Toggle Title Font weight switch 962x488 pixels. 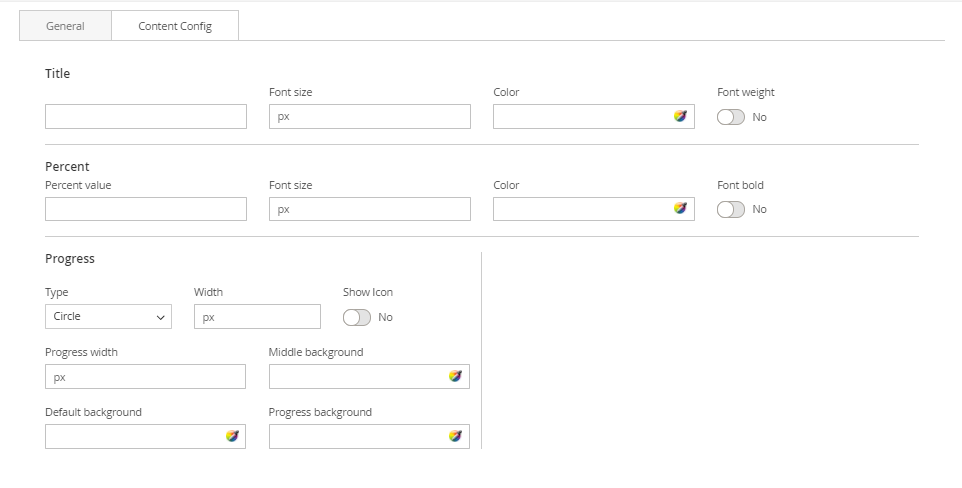click(731, 117)
